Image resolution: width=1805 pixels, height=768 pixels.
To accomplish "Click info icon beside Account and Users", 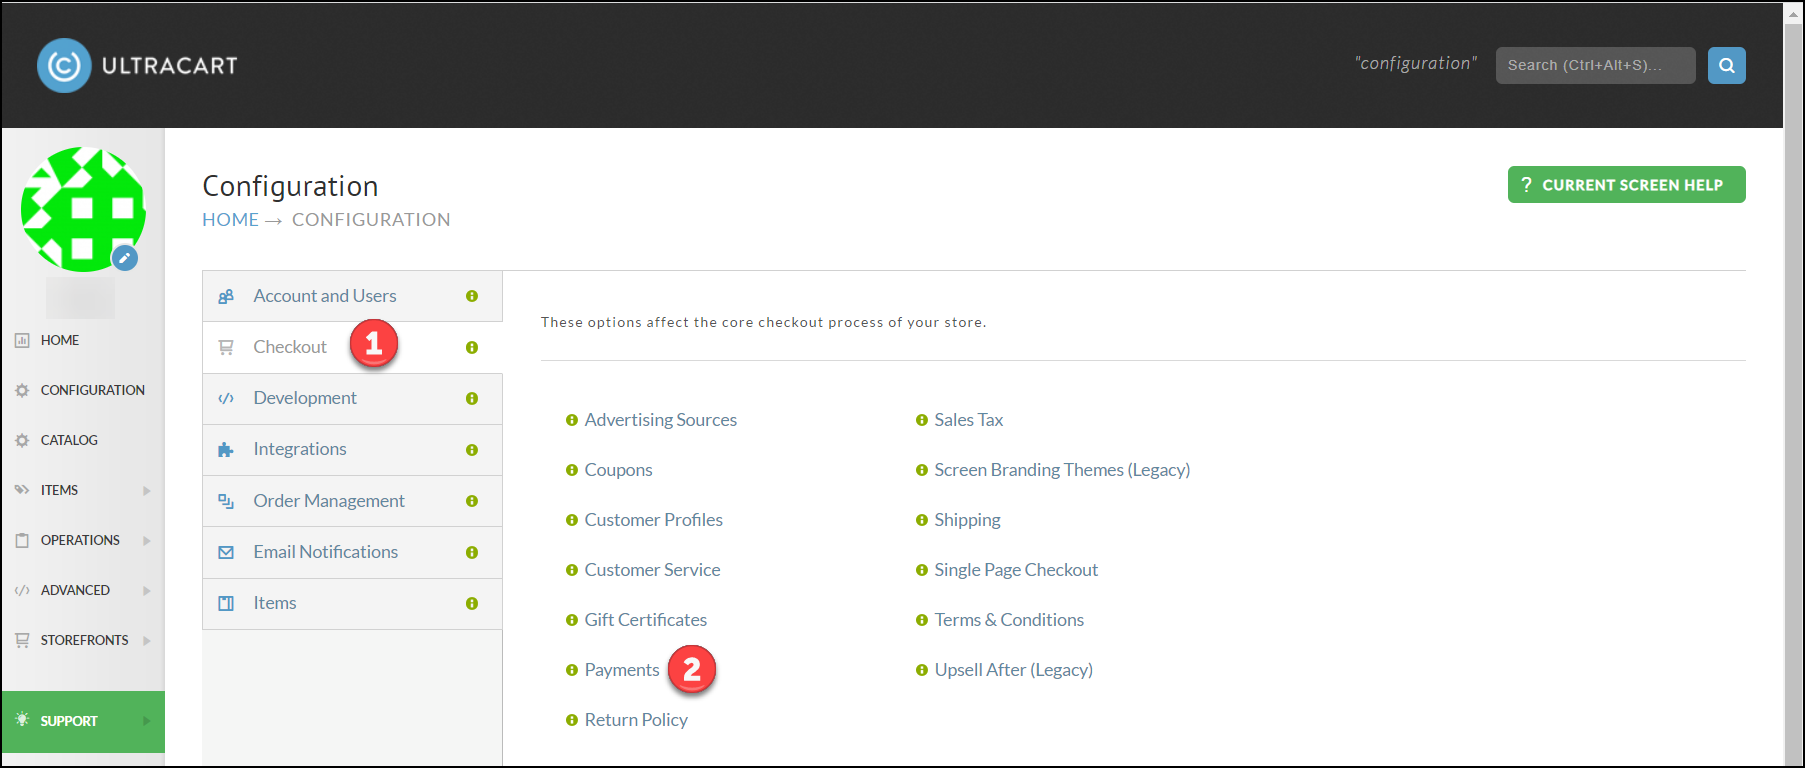I will coord(472,296).
